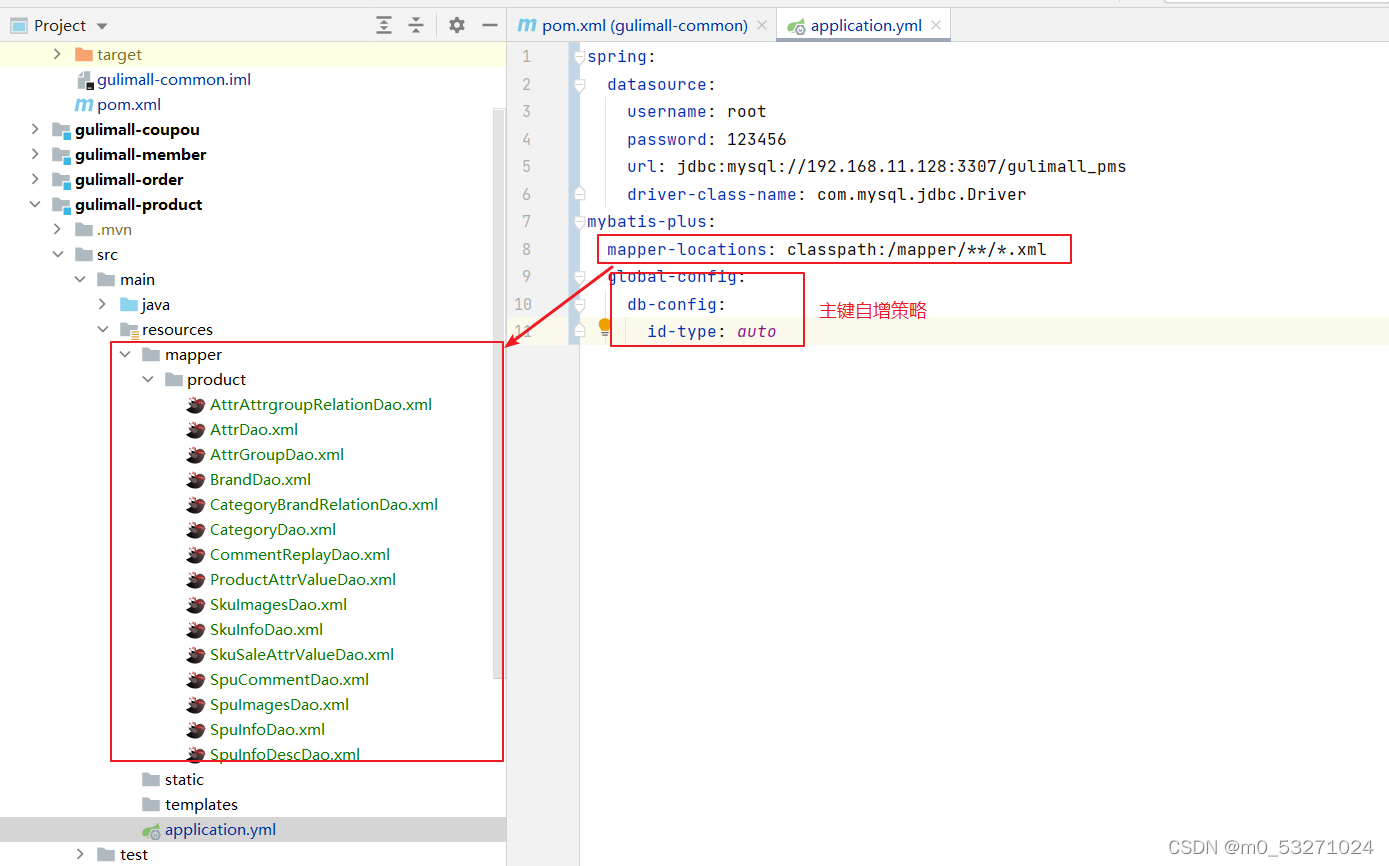The image size is (1389, 866).
Task: Collapse the product folder under mapper
Action: (x=147, y=379)
